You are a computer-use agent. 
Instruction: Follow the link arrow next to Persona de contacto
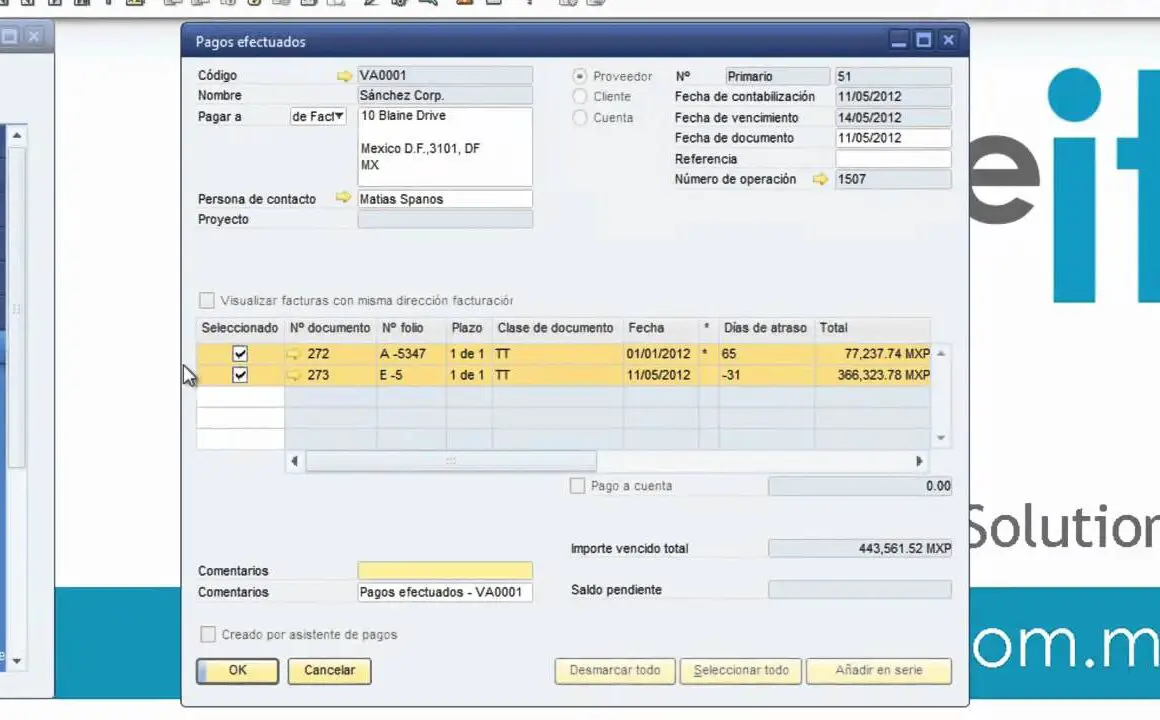click(343, 198)
